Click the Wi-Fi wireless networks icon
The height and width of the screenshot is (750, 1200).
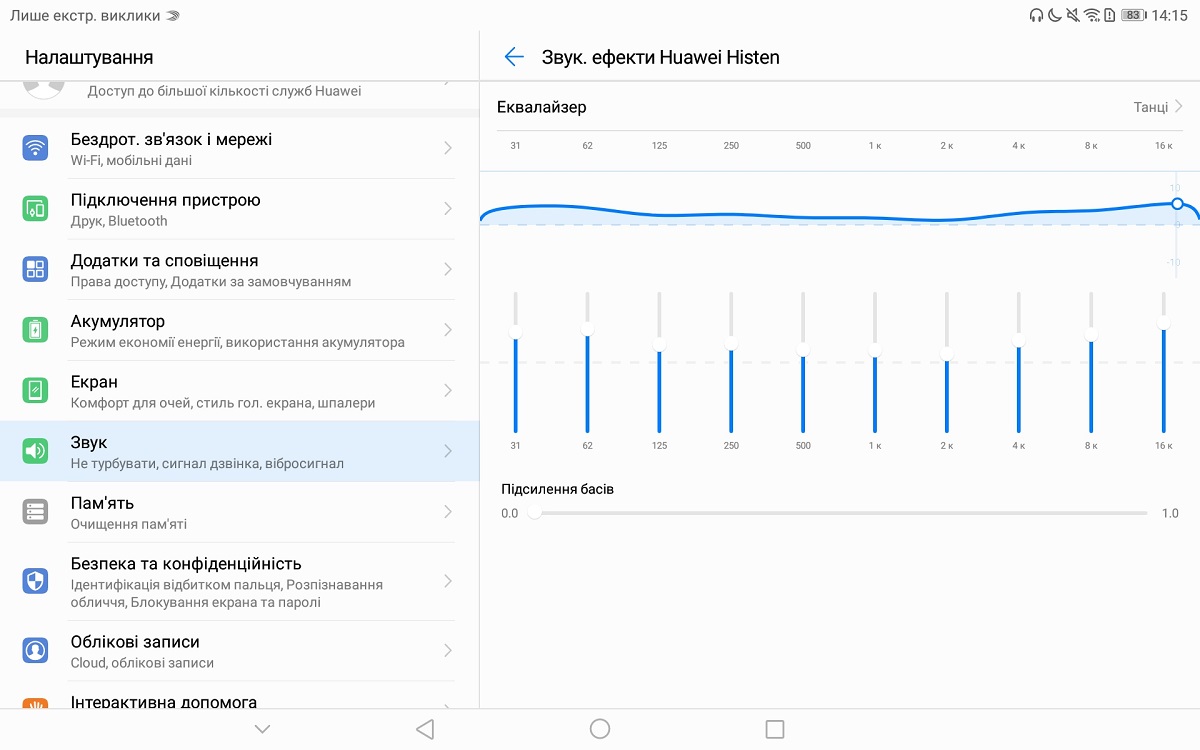pos(35,149)
